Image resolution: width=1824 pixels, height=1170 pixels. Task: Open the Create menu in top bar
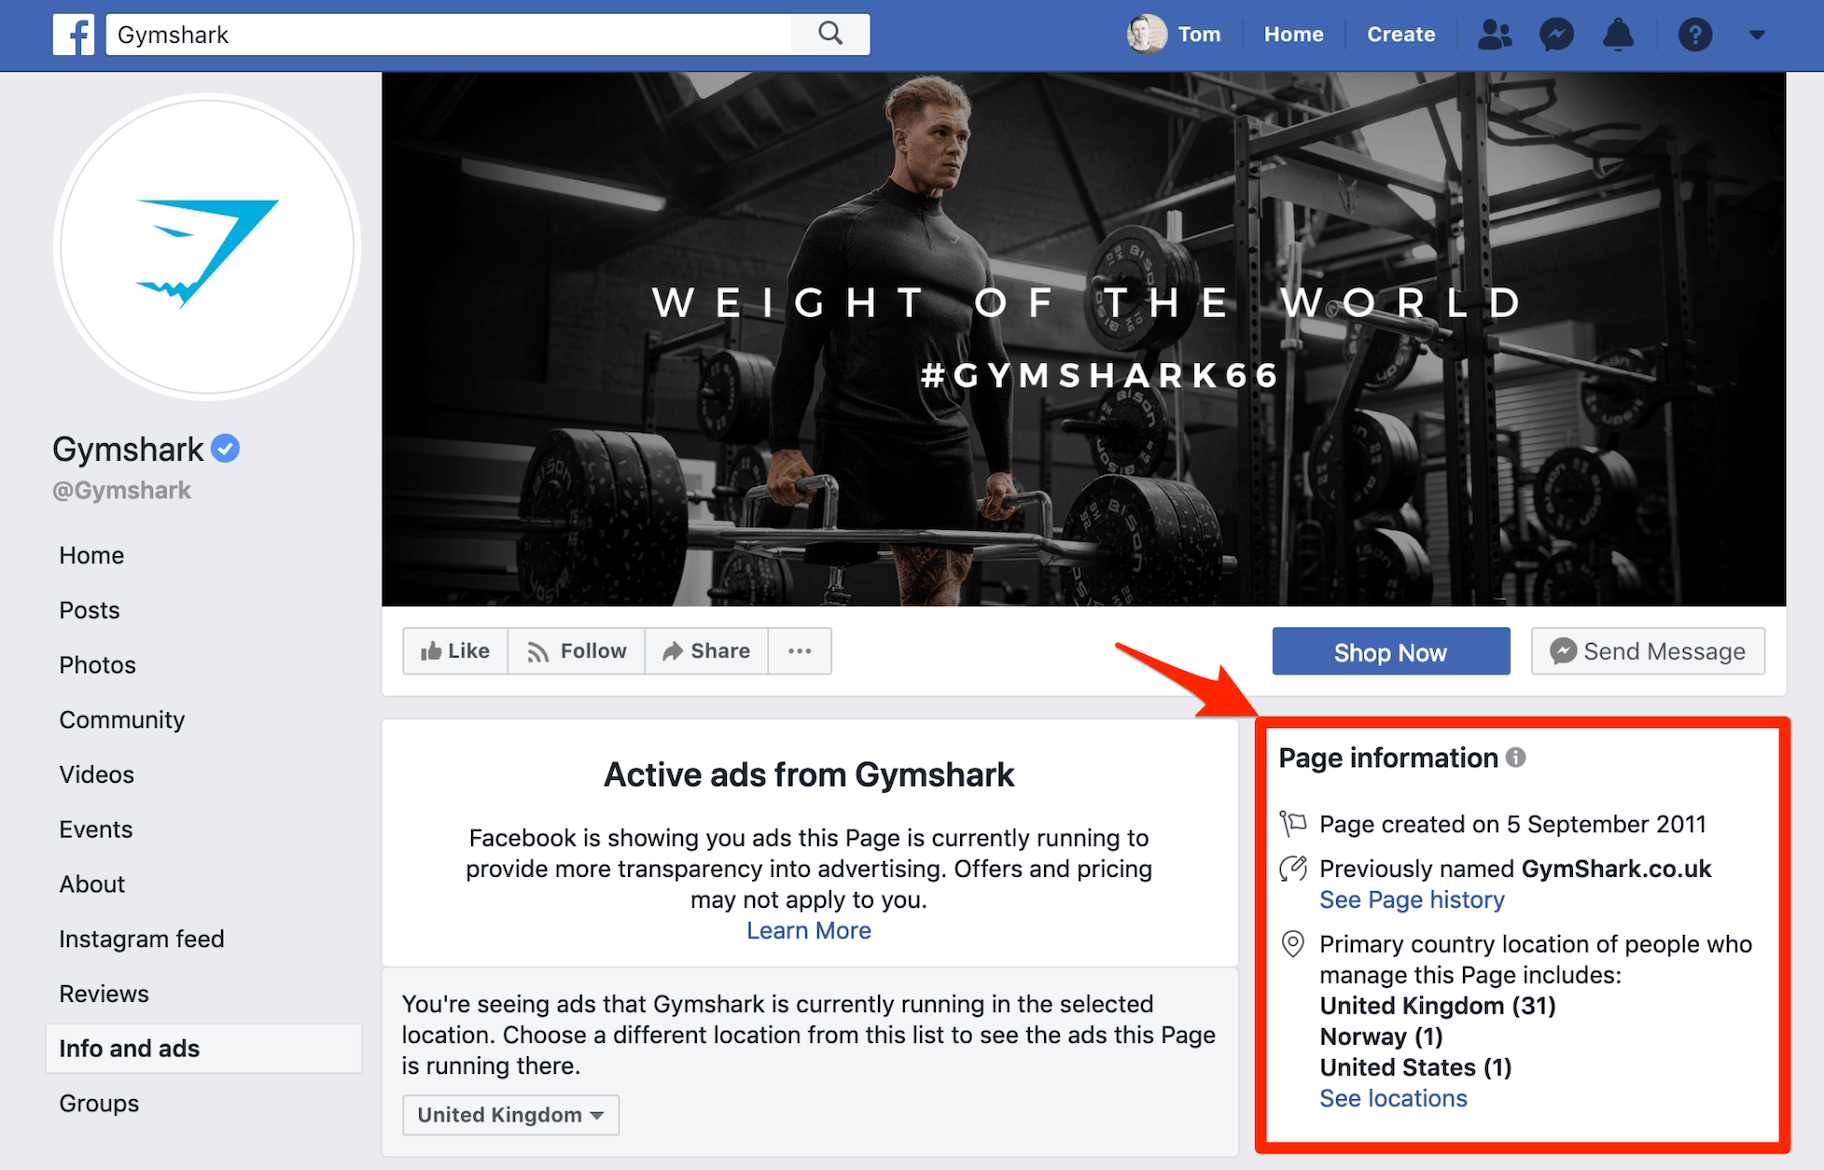1400,33
